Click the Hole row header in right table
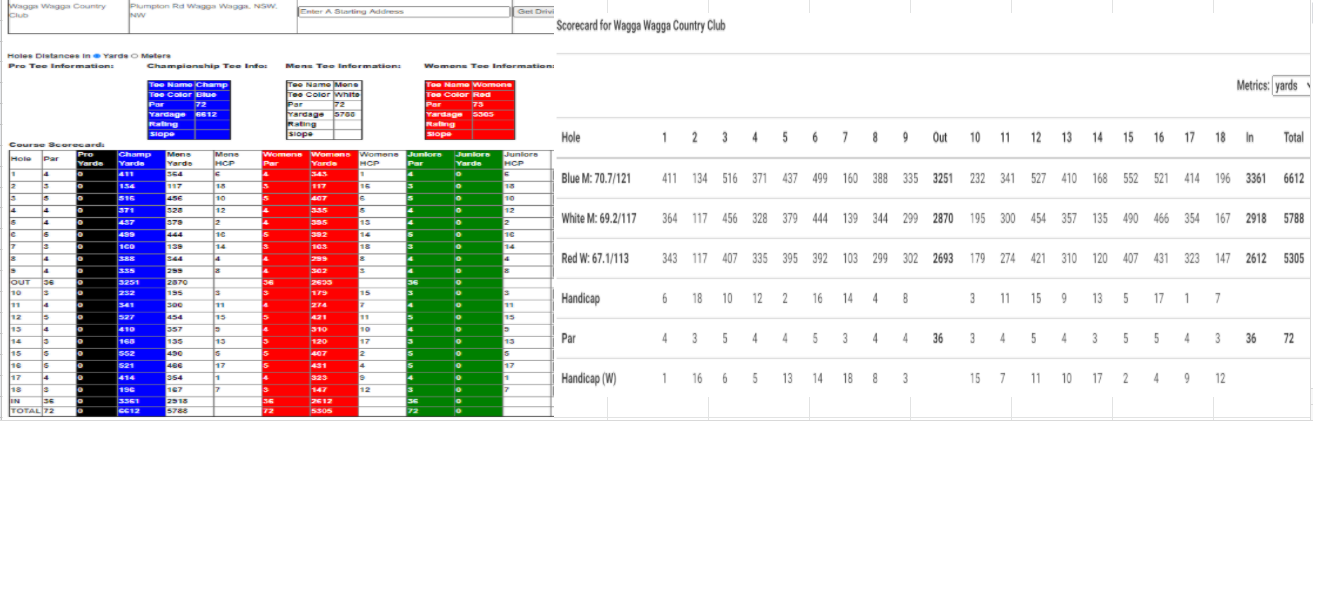Screen dimensions: 1332x610 pyautogui.click(x=570, y=138)
